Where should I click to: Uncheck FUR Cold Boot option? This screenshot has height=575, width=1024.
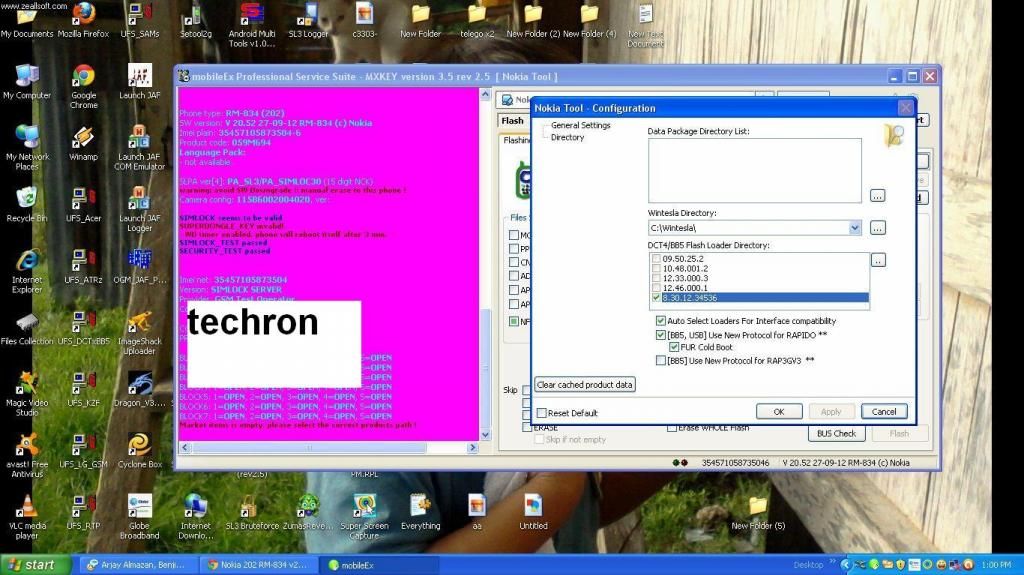[x=674, y=347]
